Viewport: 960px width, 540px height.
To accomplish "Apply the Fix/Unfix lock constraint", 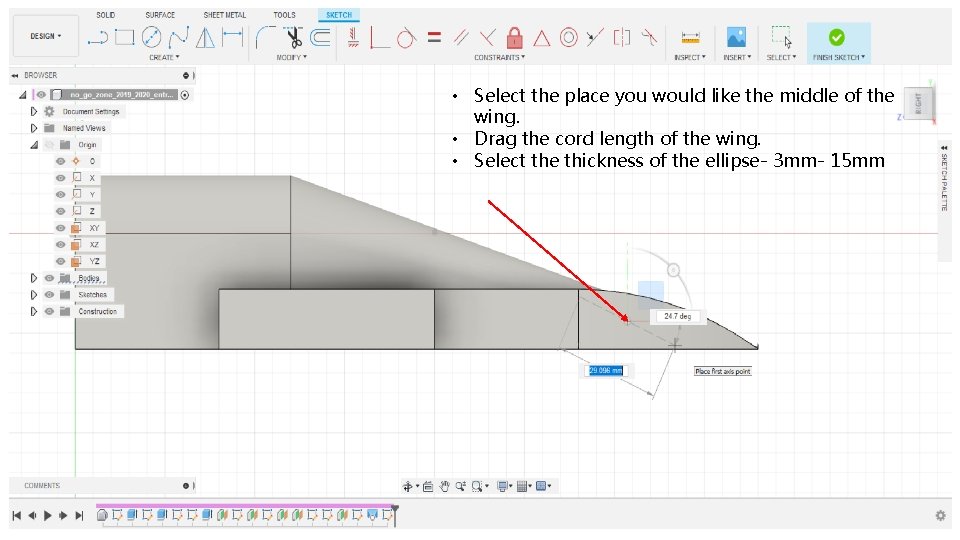I will click(x=515, y=38).
